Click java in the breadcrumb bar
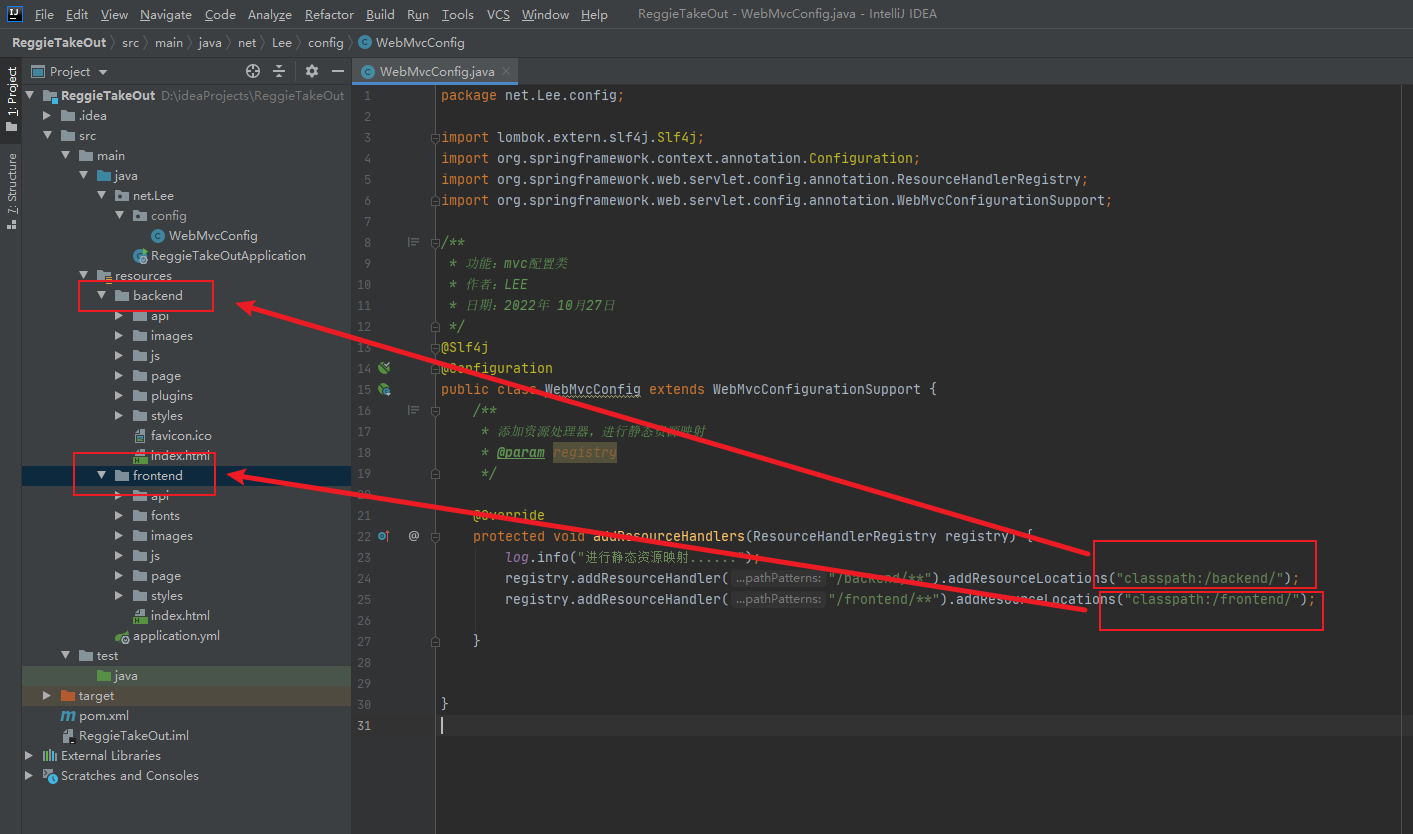This screenshot has height=834, width=1413. 210,43
